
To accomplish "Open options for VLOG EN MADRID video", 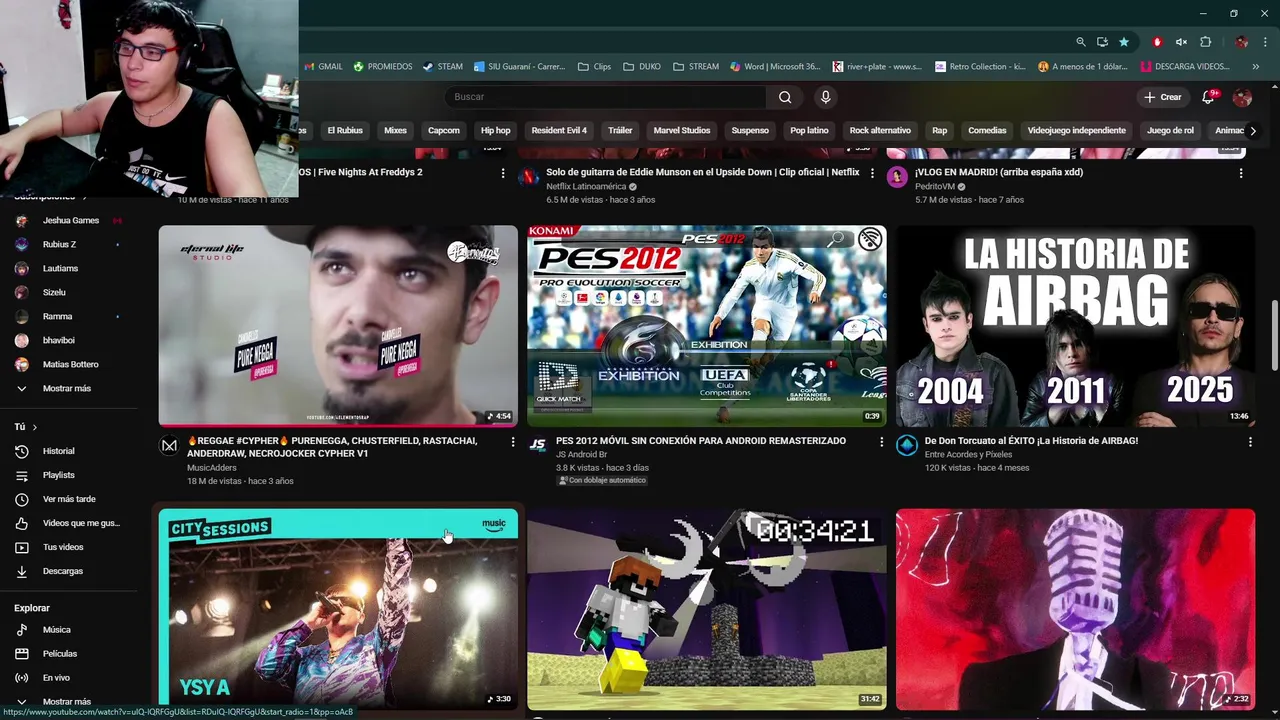I will (1241, 173).
